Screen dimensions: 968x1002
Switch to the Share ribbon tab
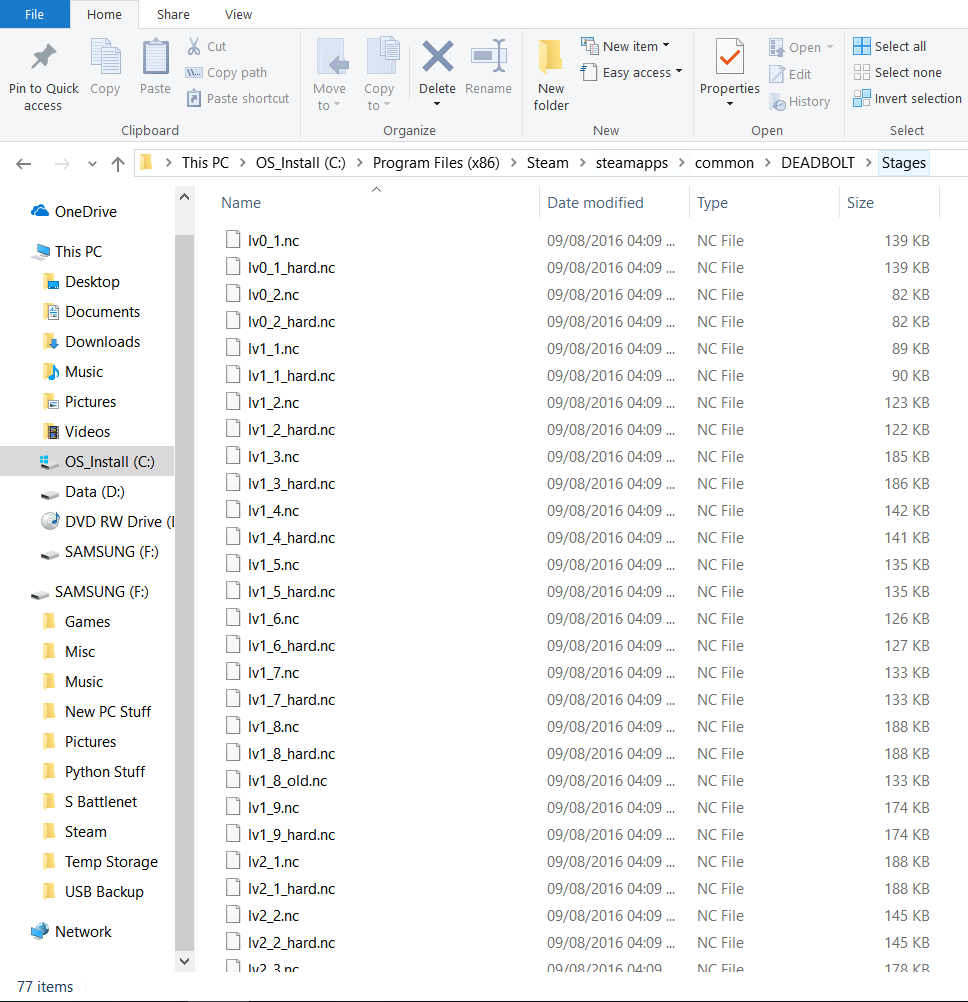pos(173,14)
